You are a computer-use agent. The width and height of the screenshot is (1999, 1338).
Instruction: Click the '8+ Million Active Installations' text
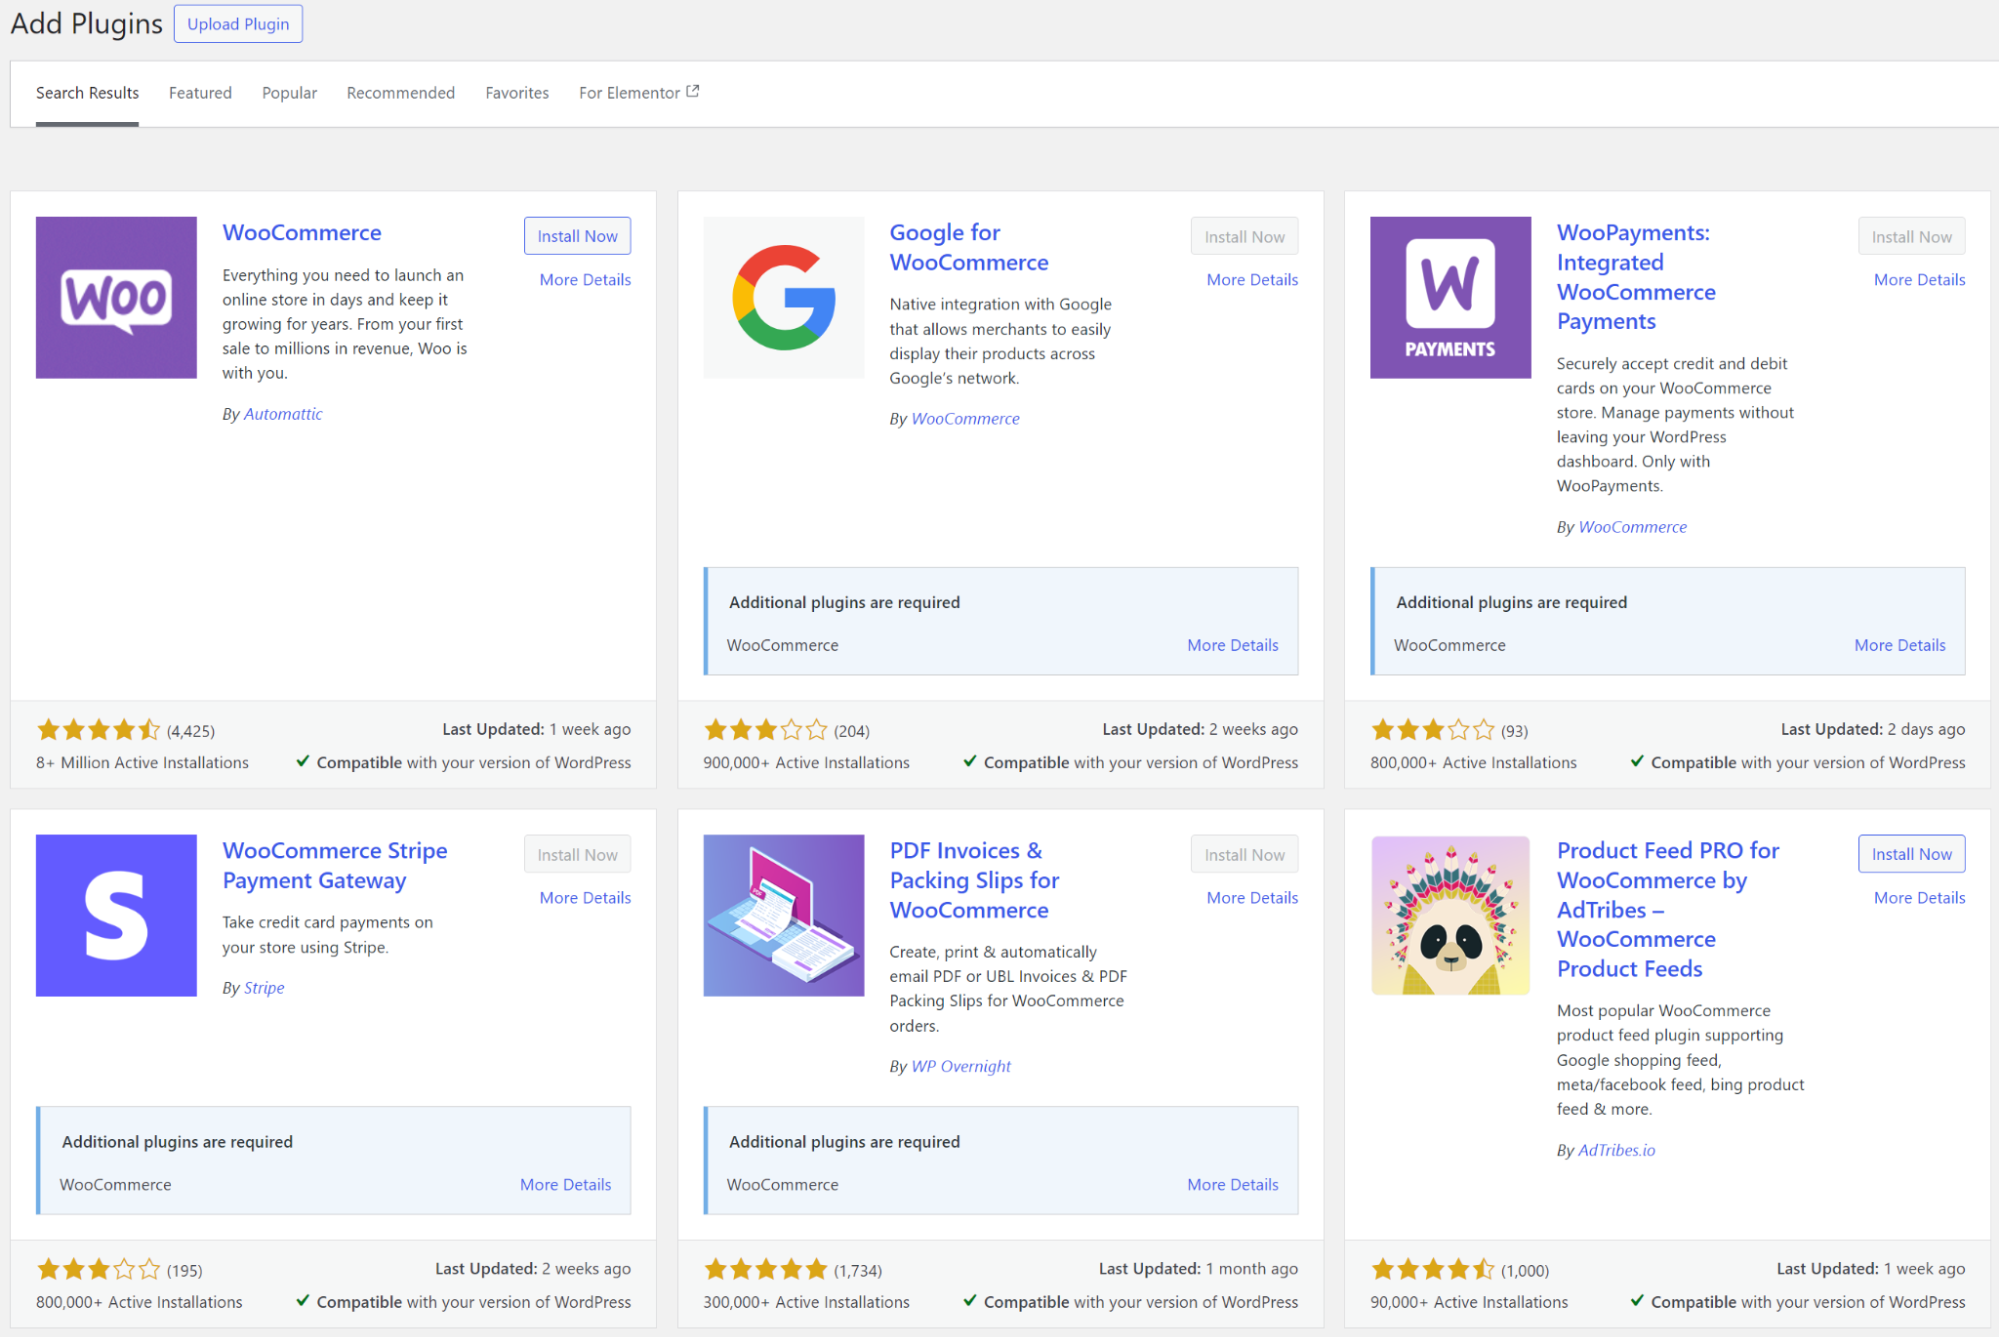[x=142, y=762]
